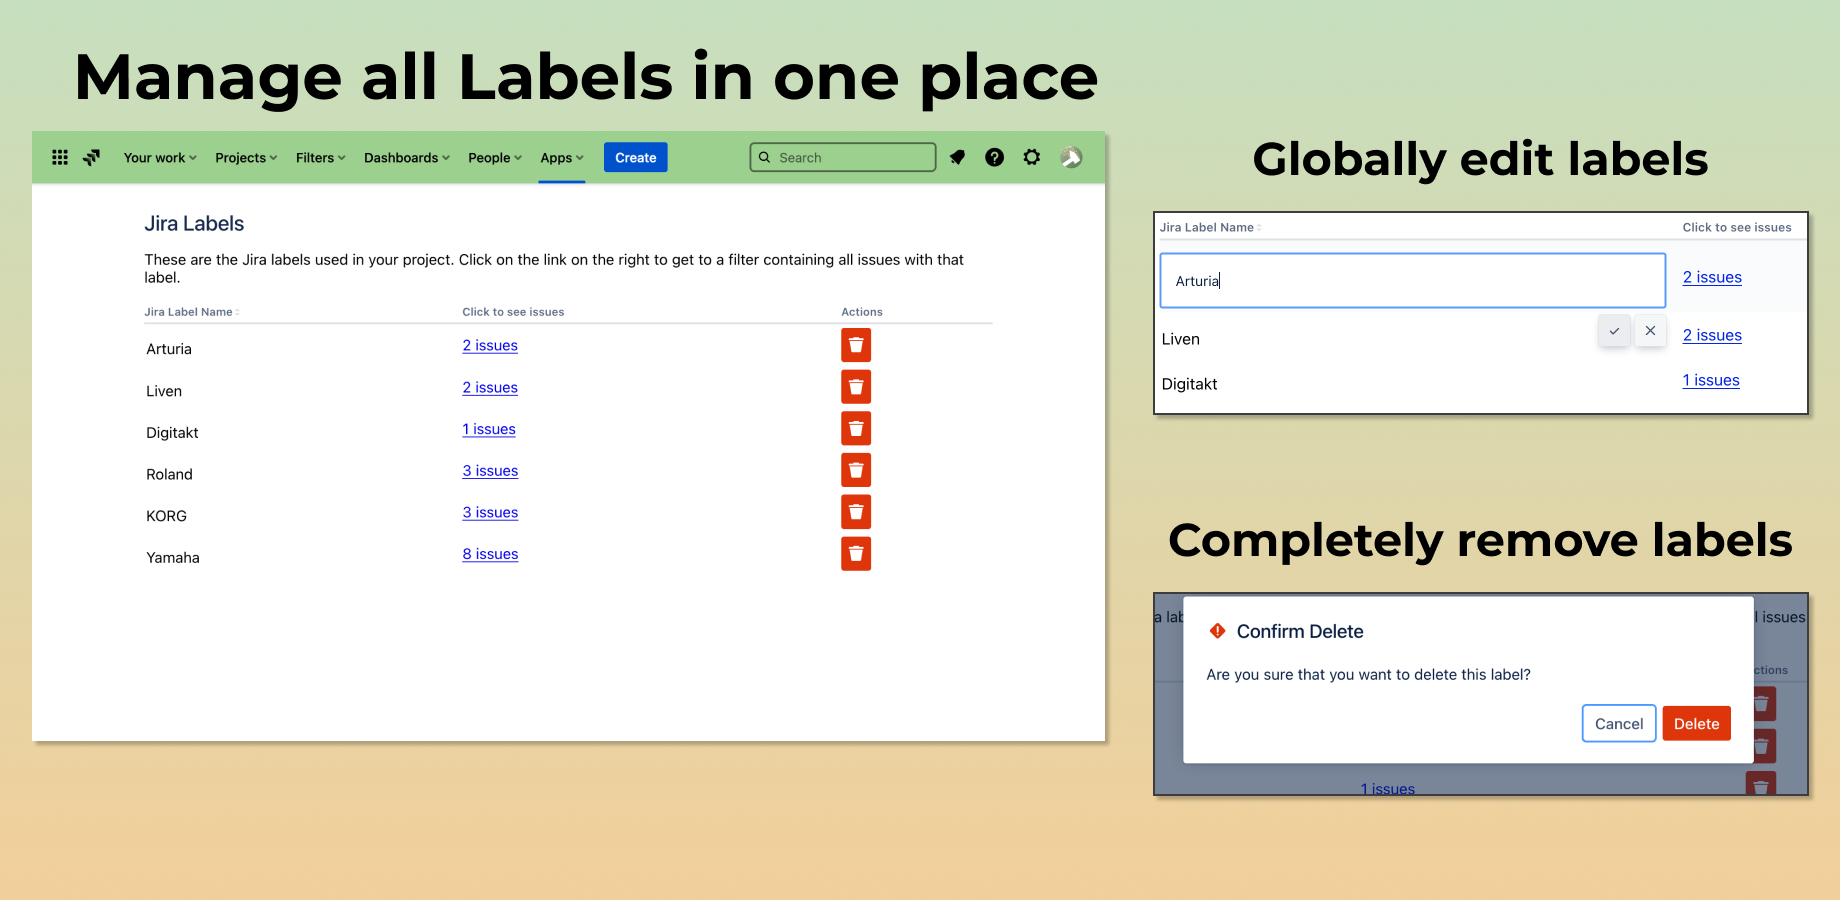Select the Roland label name
The image size is (1840, 900).
click(x=169, y=475)
